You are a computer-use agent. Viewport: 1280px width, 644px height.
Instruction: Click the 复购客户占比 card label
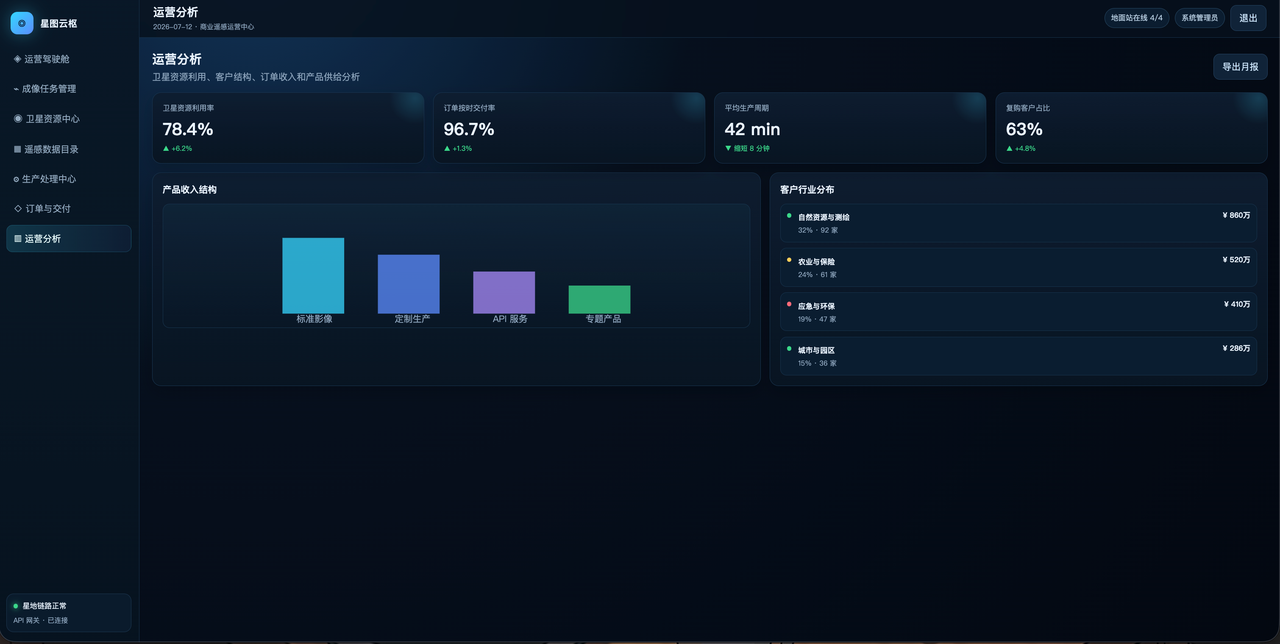1028,108
